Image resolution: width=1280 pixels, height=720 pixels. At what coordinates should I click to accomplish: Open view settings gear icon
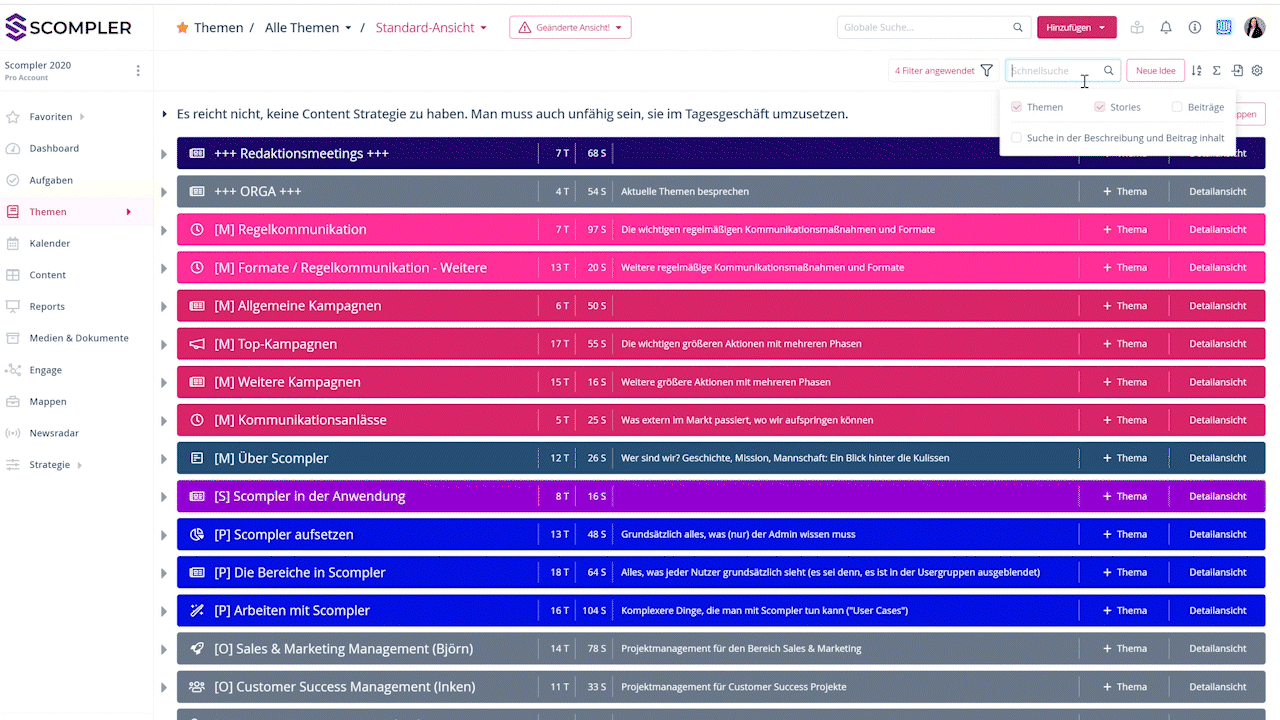[1257, 71]
